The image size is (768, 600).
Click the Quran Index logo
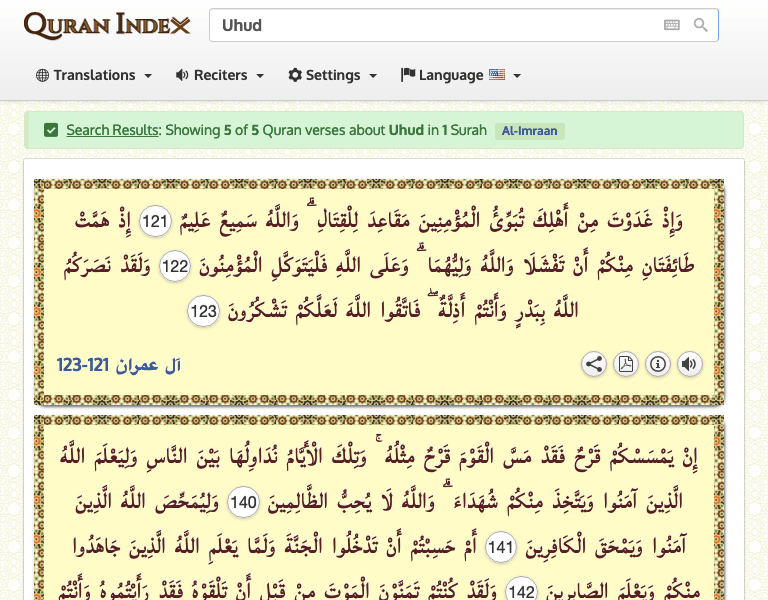click(x=107, y=25)
